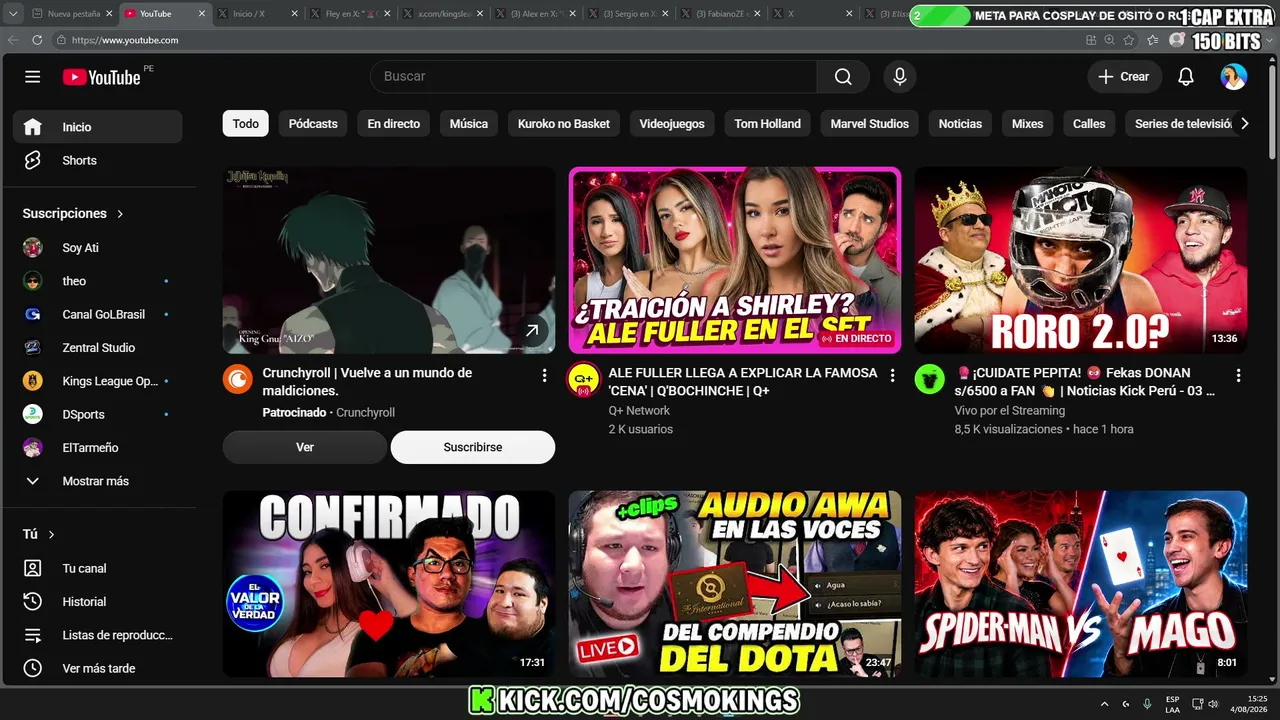This screenshot has width=1280, height=720.
Task: Click the browser back arrow
Action: 13,40
